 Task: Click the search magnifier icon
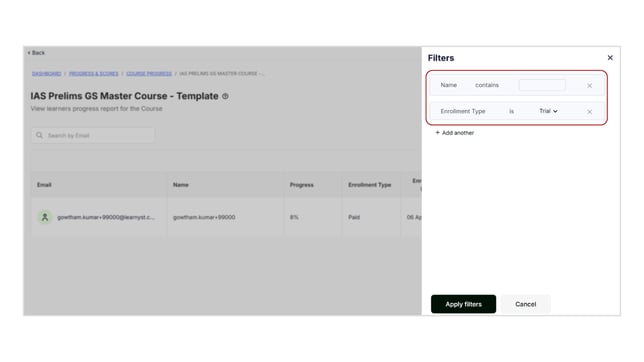point(39,135)
